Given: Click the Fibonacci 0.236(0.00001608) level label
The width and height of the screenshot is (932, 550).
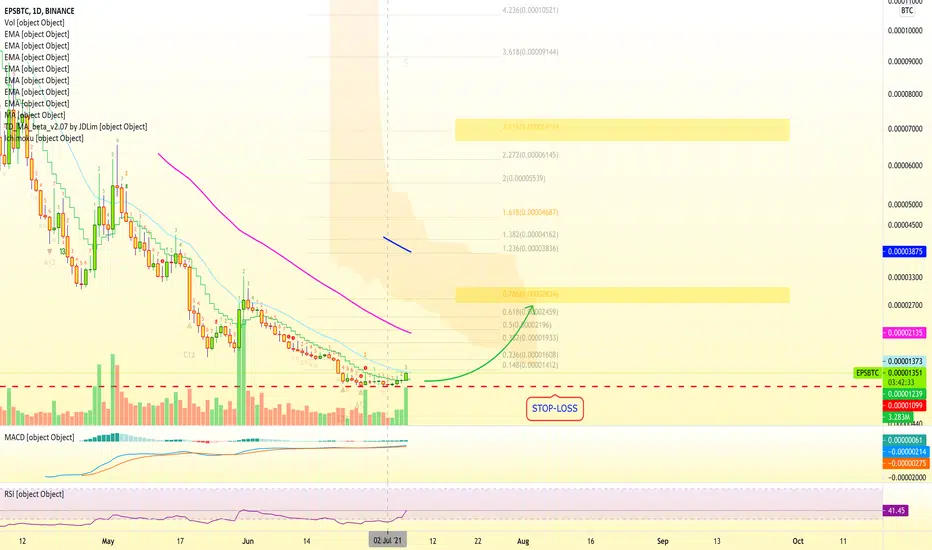Looking at the screenshot, I should tap(530, 354).
